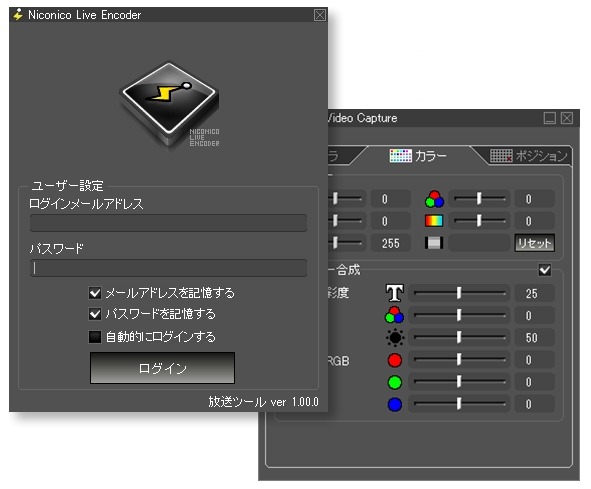Click the red channel circle icon
This screenshot has width=591, height=489.
click(x=395, y=360)
